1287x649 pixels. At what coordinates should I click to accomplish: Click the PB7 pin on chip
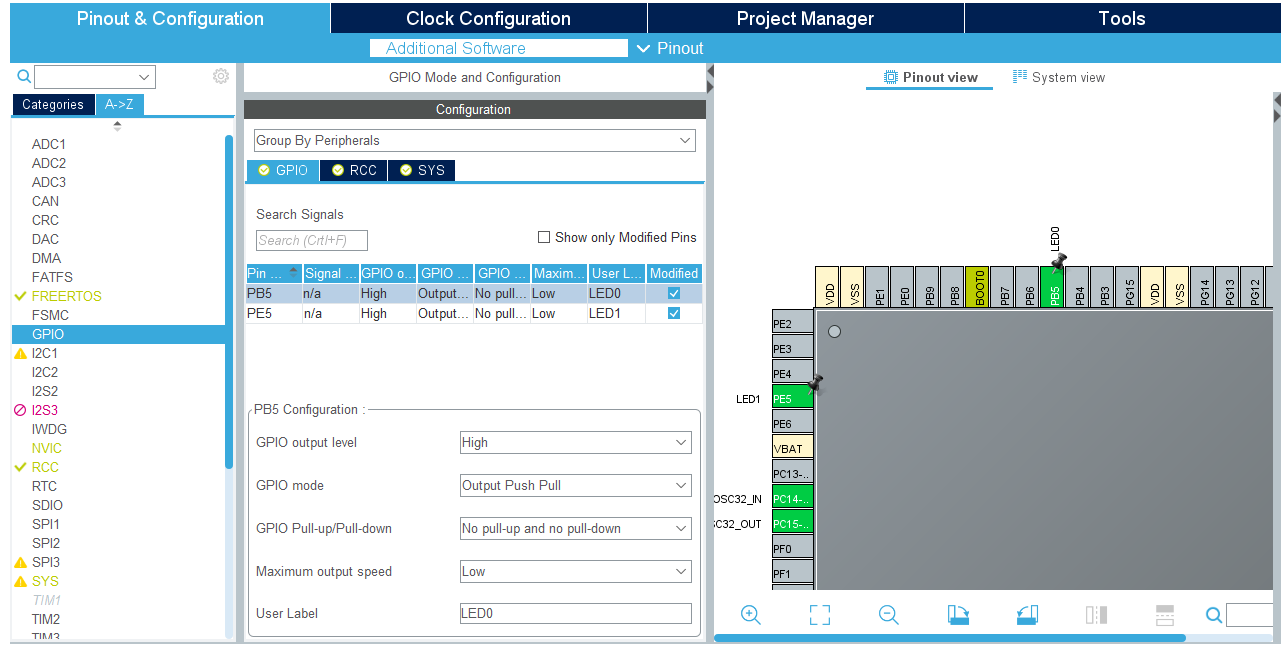(1003, 286)
